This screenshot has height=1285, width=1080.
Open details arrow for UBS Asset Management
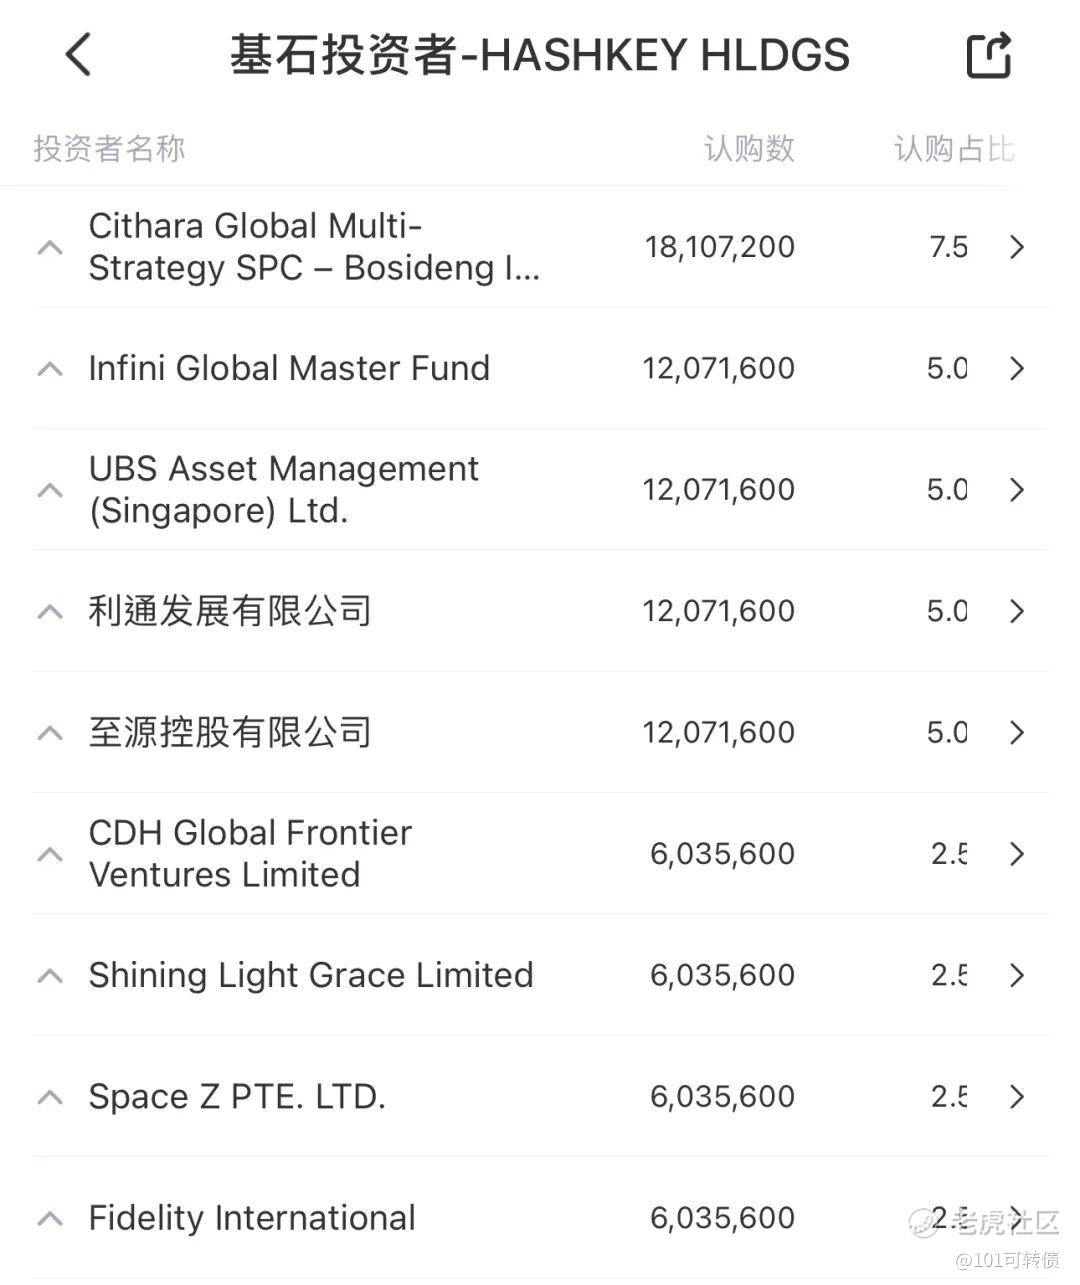(1017, 490)
